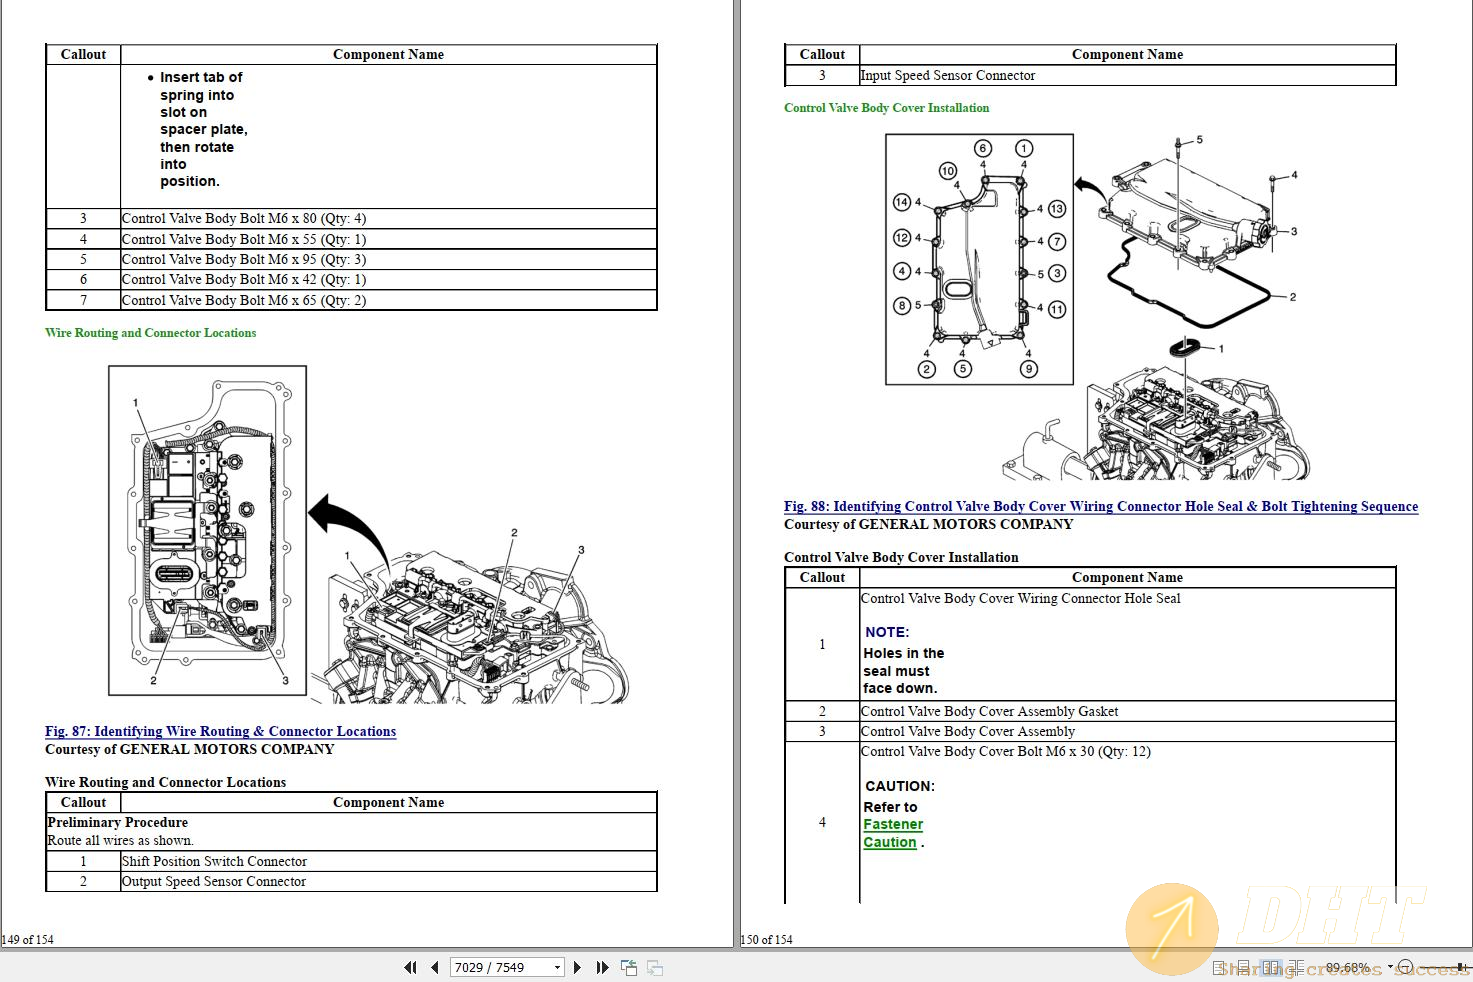Click the bolt tightening sequence diagram on page 150
The image size is (1473, 982).
click(979, 260)
